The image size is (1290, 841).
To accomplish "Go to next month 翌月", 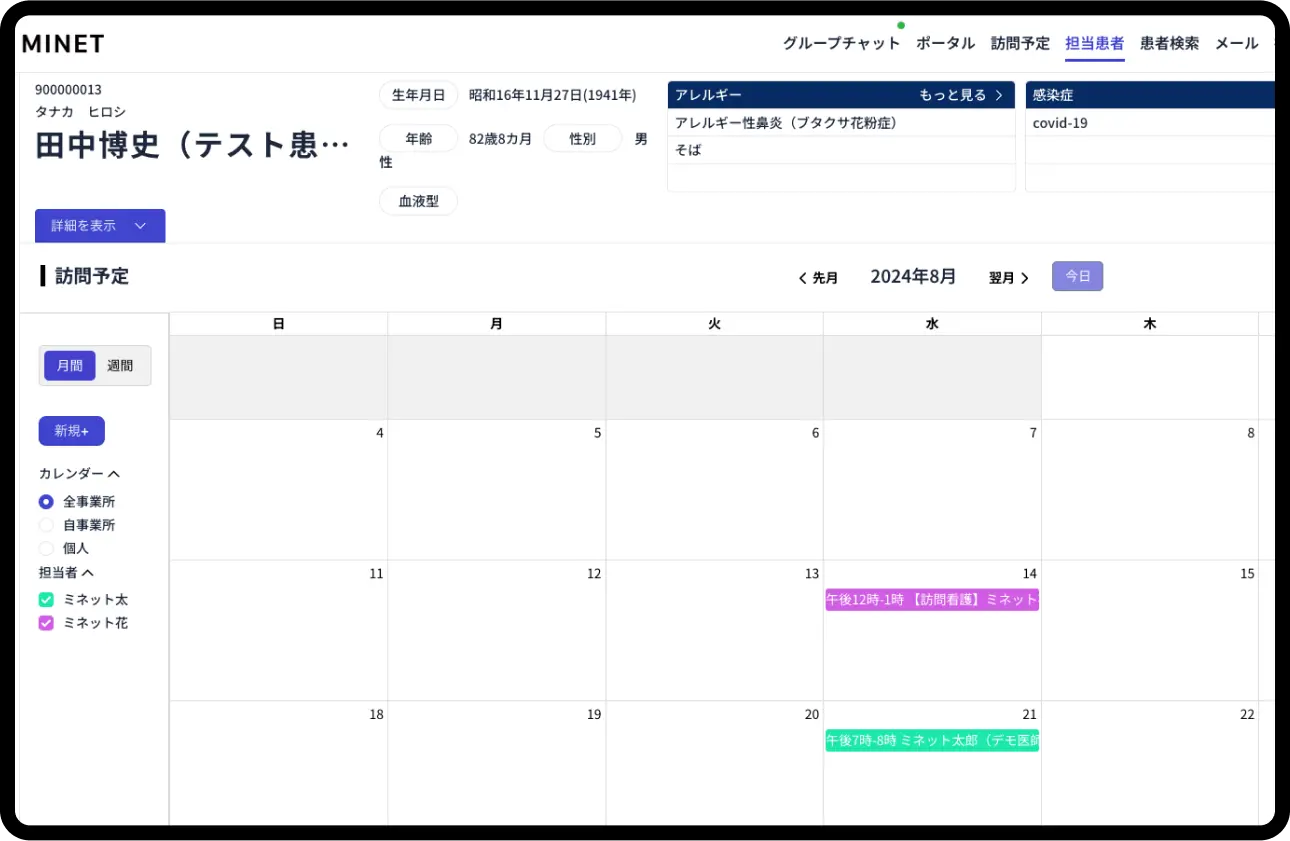I will point(1009,278).
